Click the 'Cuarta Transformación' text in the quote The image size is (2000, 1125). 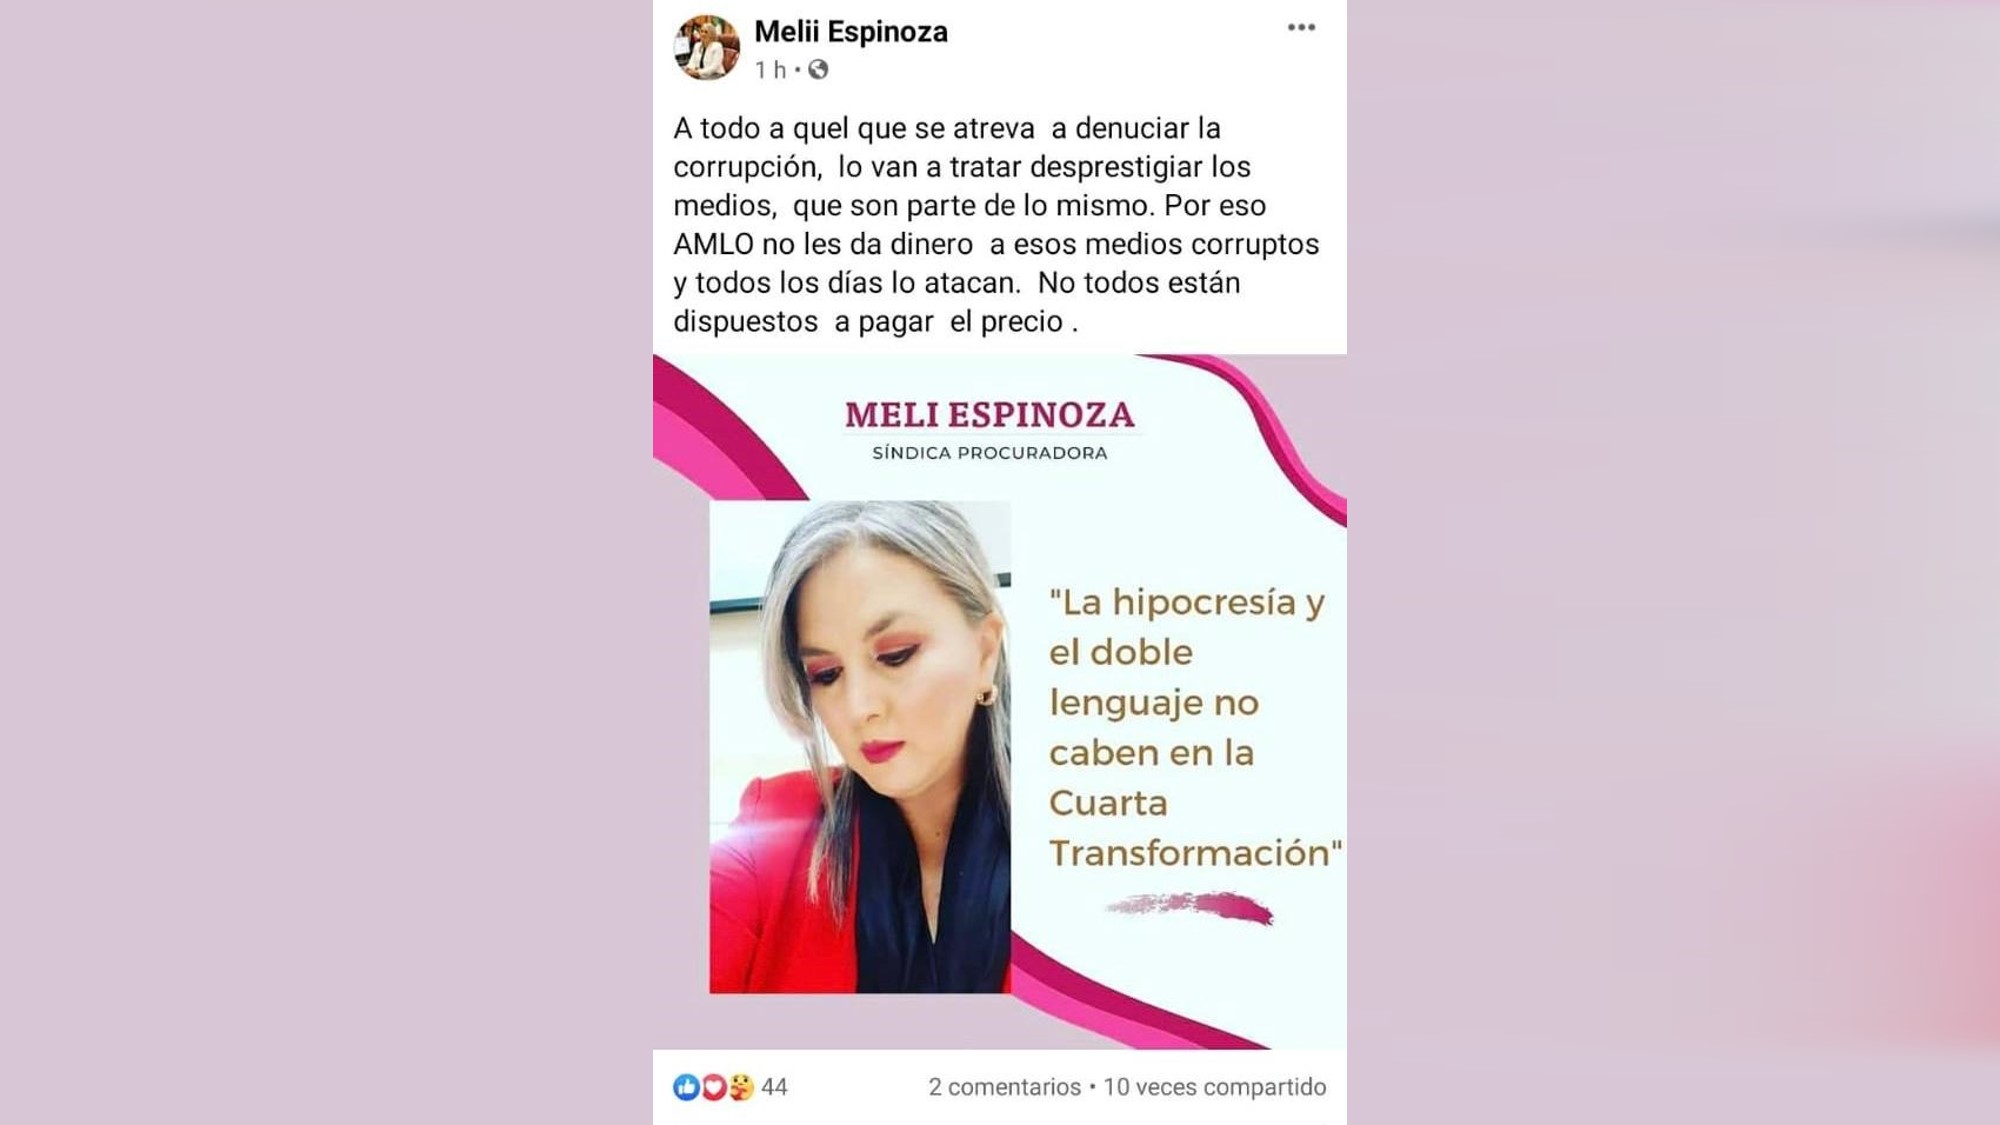[1195, 828]
